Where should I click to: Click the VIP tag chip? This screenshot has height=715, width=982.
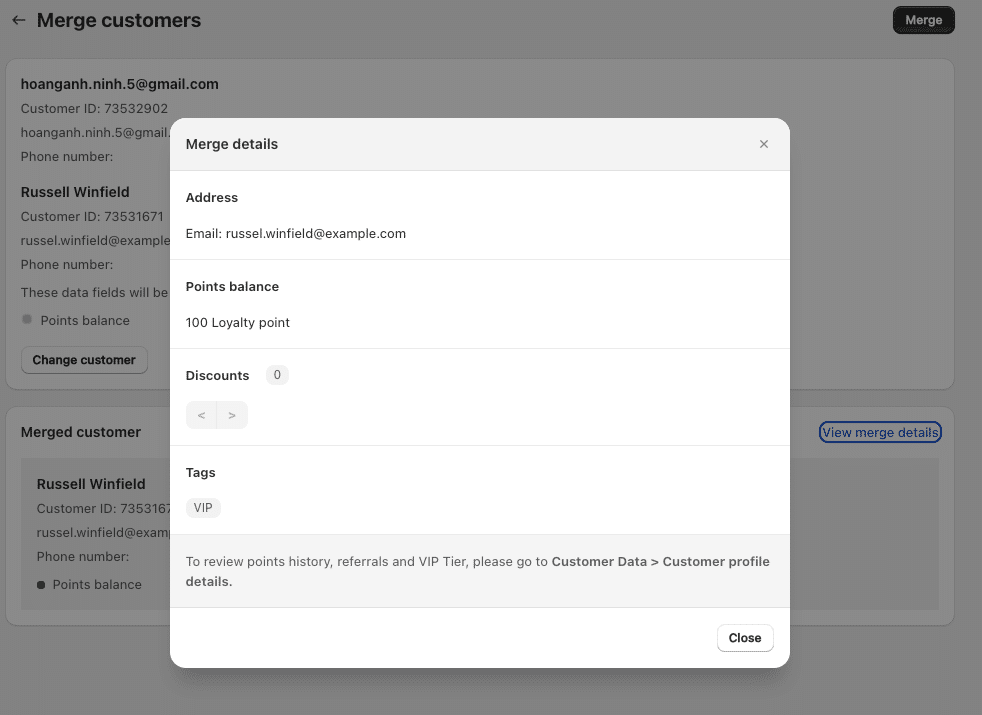tap(203, 508)
